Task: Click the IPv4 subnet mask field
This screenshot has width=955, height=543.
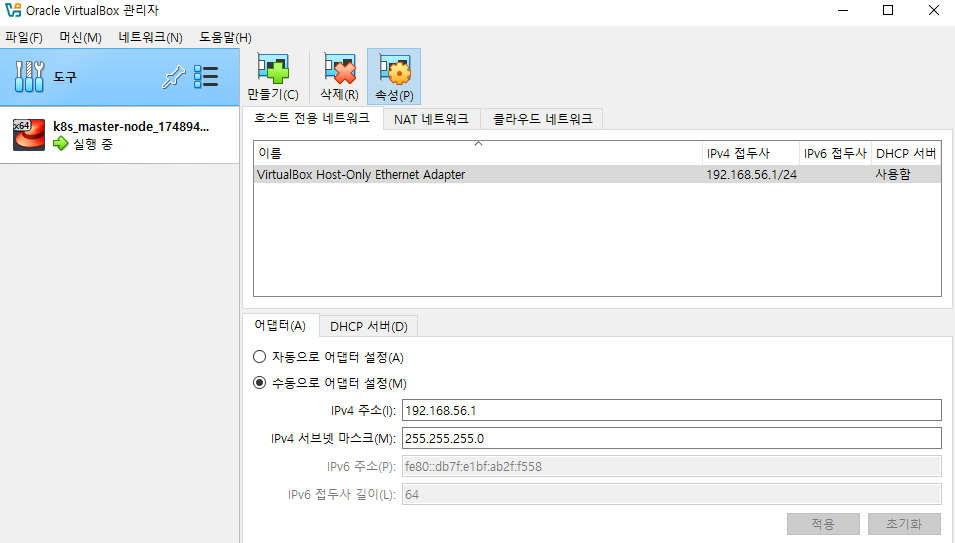Action: (671, 438)
